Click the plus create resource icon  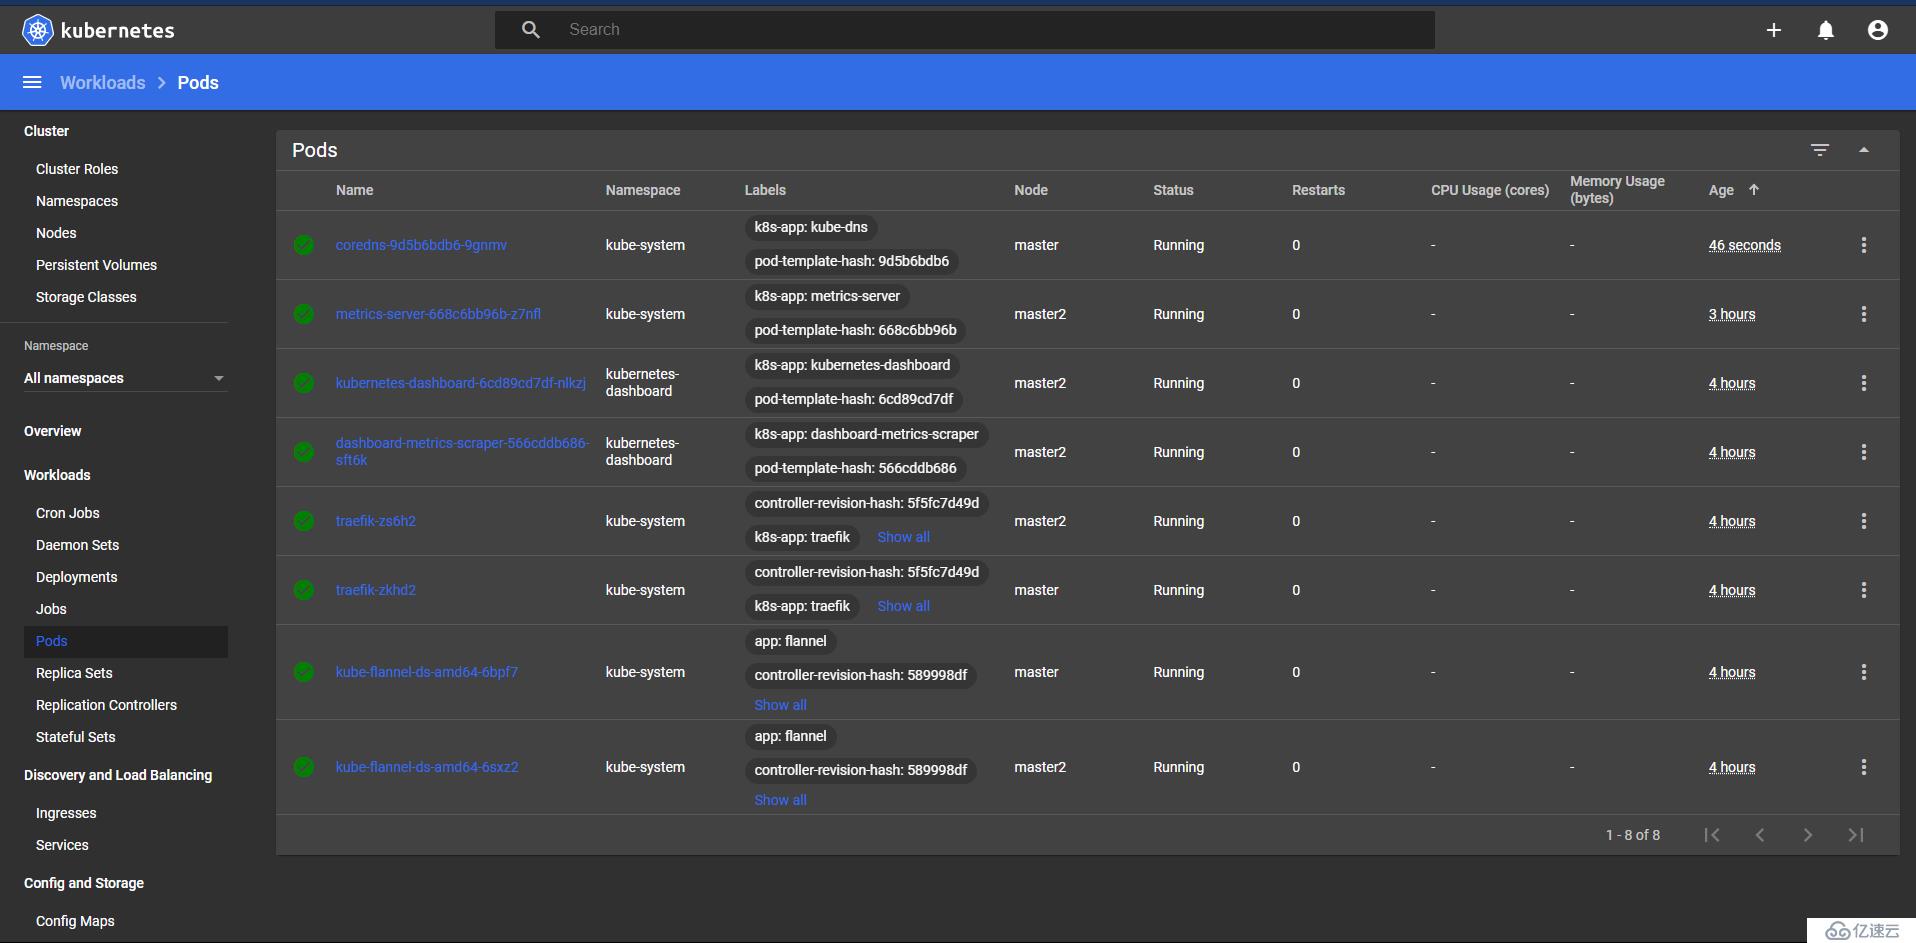tap(1774, 30)
